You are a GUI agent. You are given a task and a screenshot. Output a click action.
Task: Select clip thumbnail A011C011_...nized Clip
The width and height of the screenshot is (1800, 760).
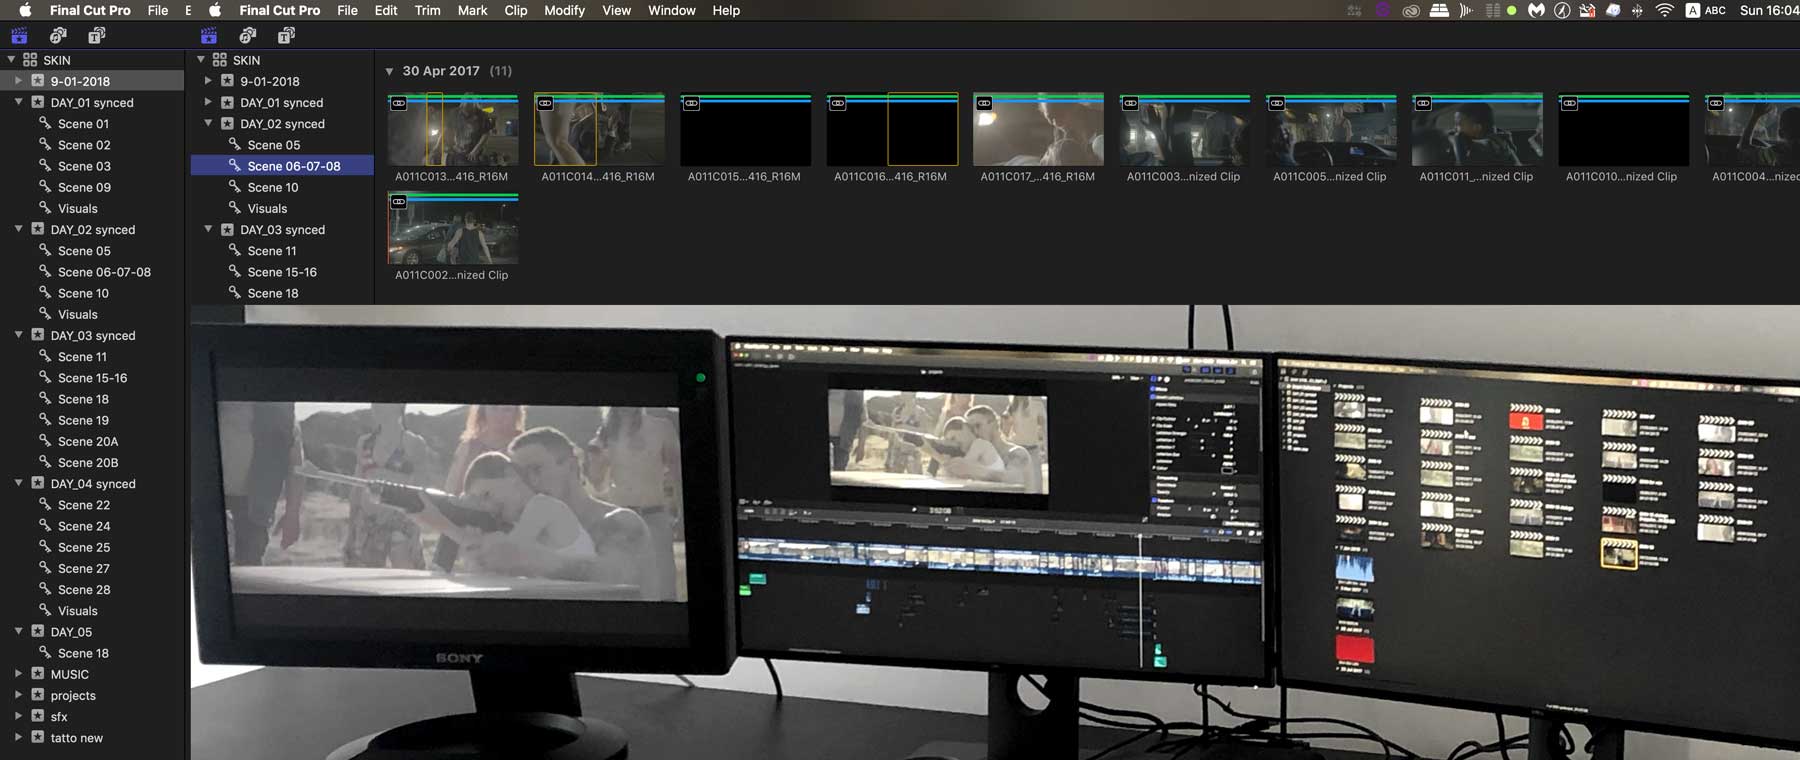(1477, 130)
